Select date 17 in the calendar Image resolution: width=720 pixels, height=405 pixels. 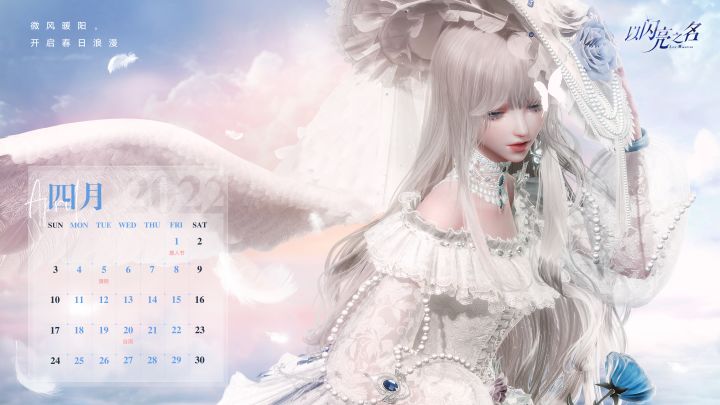(55, 330)
